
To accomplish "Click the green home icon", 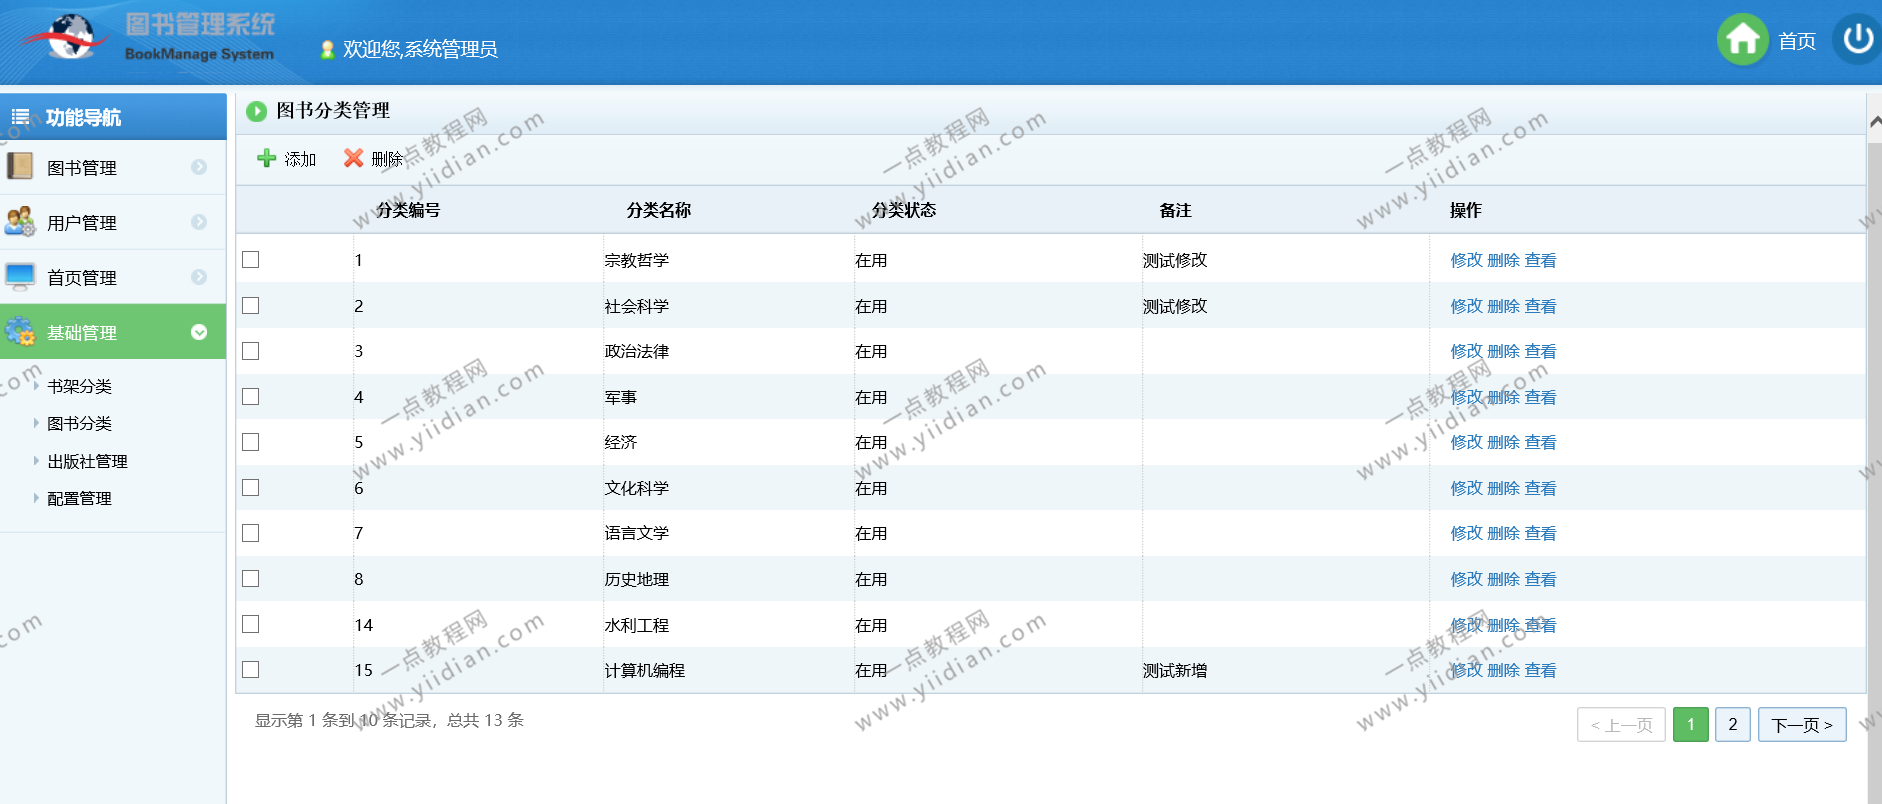I will click(x=1743, y=40).
